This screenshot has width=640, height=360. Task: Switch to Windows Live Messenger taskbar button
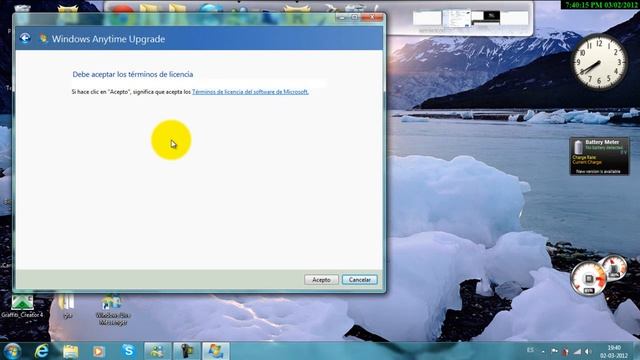click(x=157, y=351)
